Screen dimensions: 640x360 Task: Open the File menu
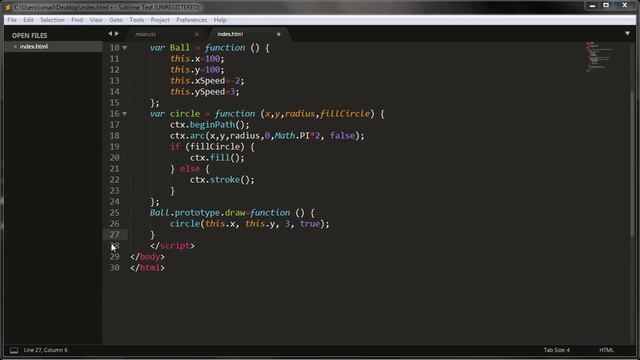[x=12, y=20]
